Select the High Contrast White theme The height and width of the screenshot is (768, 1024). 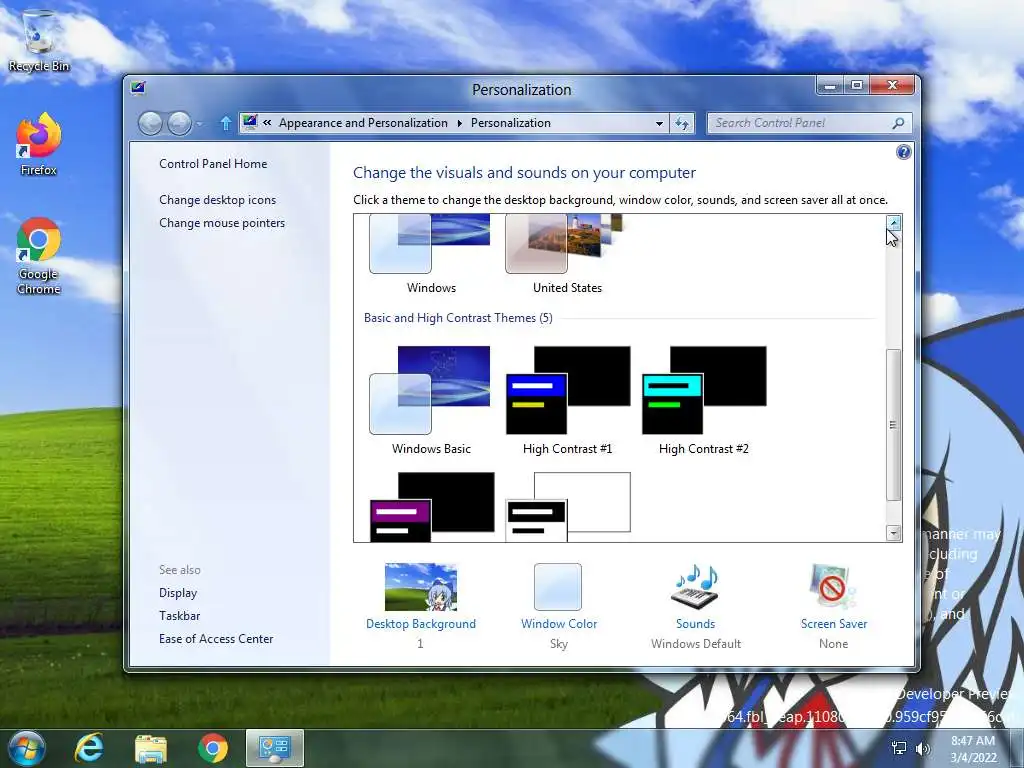coord(568,507)
